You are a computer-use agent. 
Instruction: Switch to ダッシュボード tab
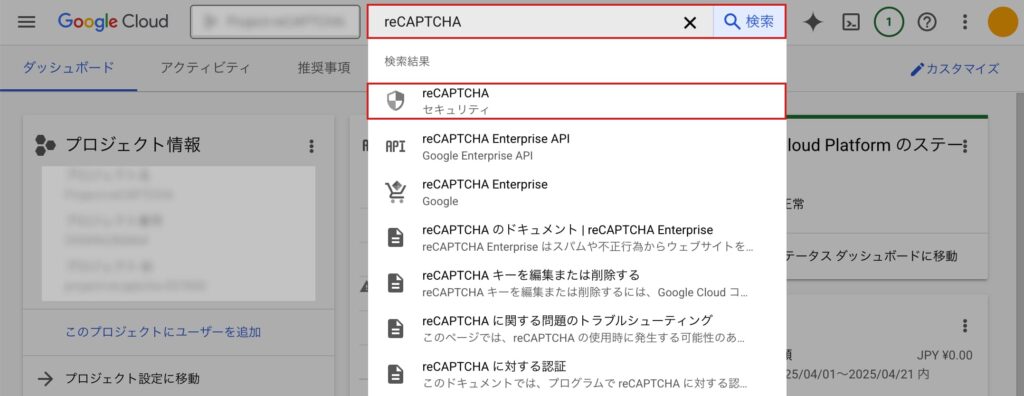pyautogui.click(x=69, y=68)
